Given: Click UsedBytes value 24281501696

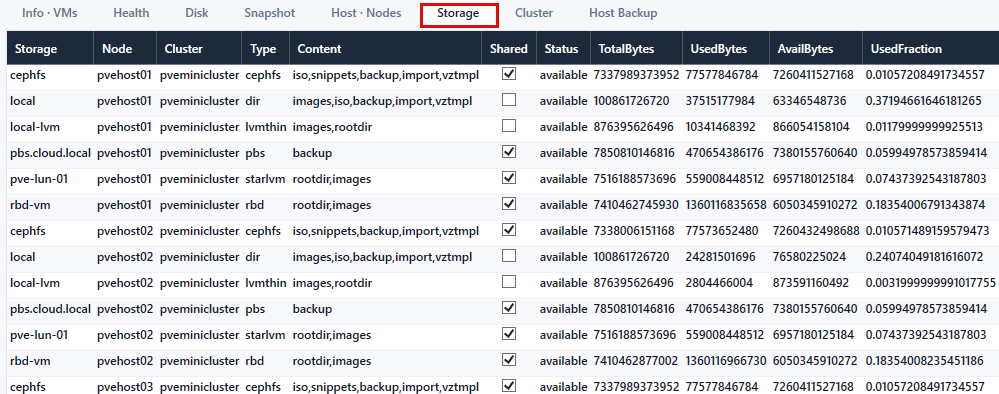Looking at the screenshot, I should [720, 256].
